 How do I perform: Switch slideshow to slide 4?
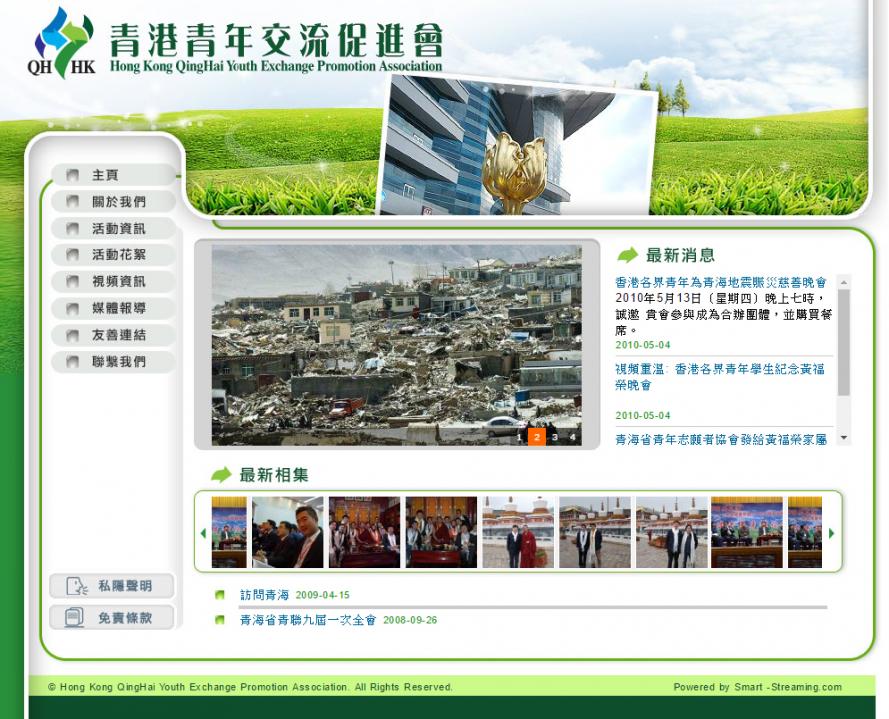pyautogui.click(x=573, y=437)
